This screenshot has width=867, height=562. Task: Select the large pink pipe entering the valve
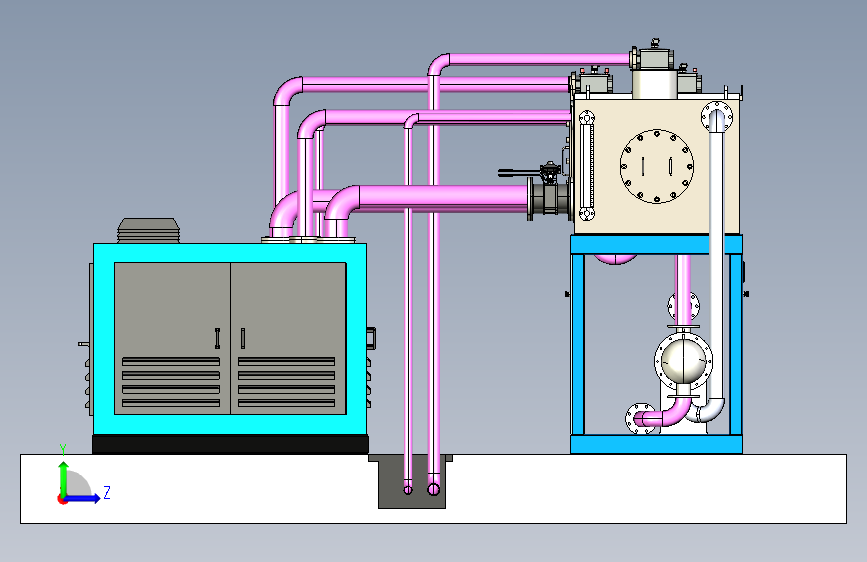442,198
